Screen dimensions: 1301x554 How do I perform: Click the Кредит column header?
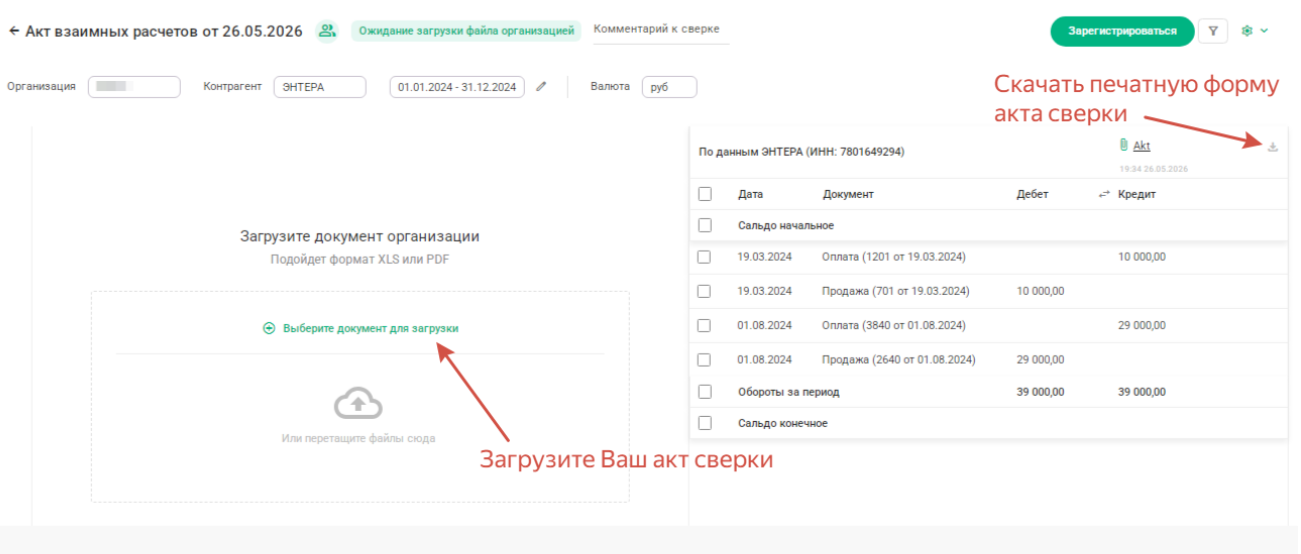[x=1137, y=194]
